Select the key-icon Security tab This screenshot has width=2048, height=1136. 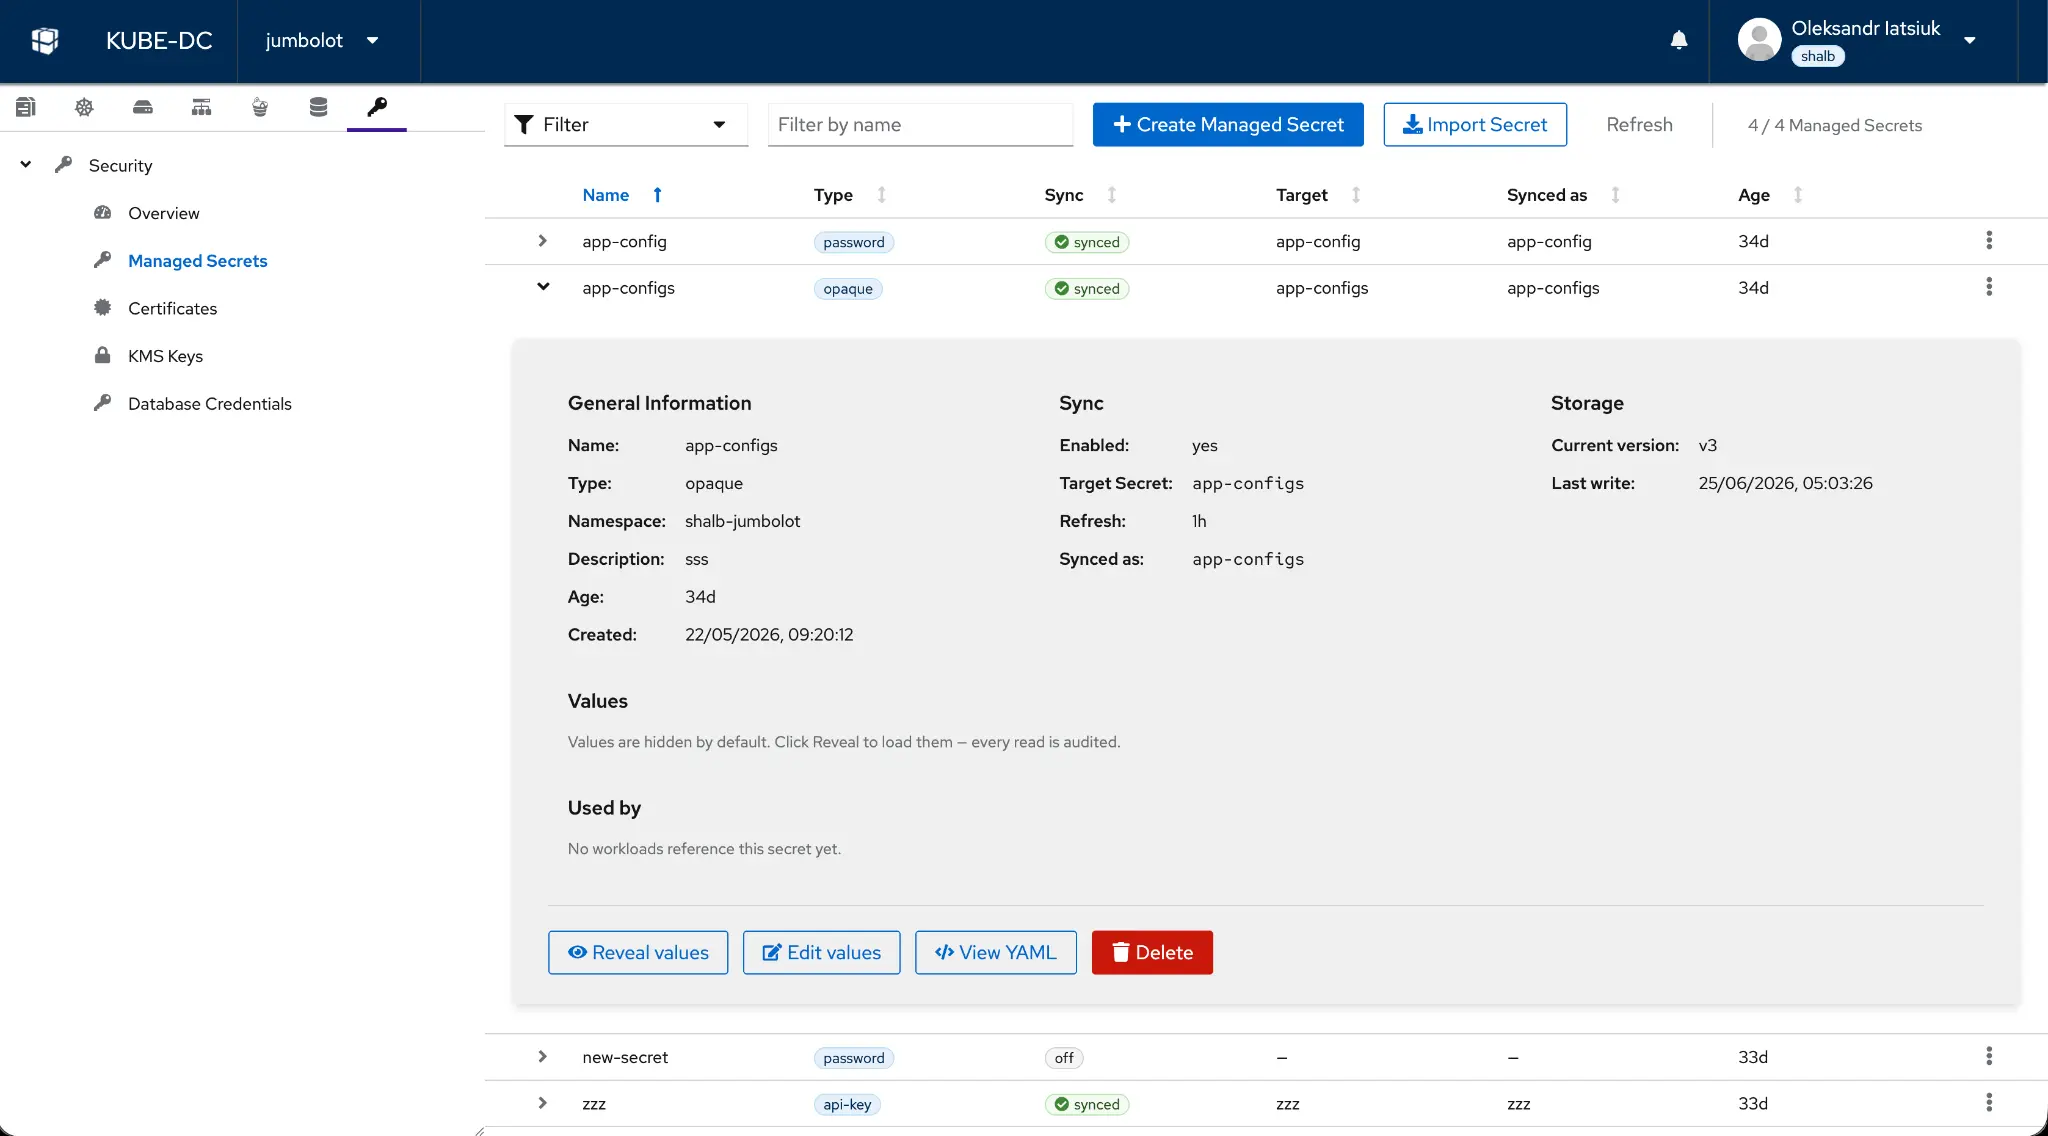377,107
